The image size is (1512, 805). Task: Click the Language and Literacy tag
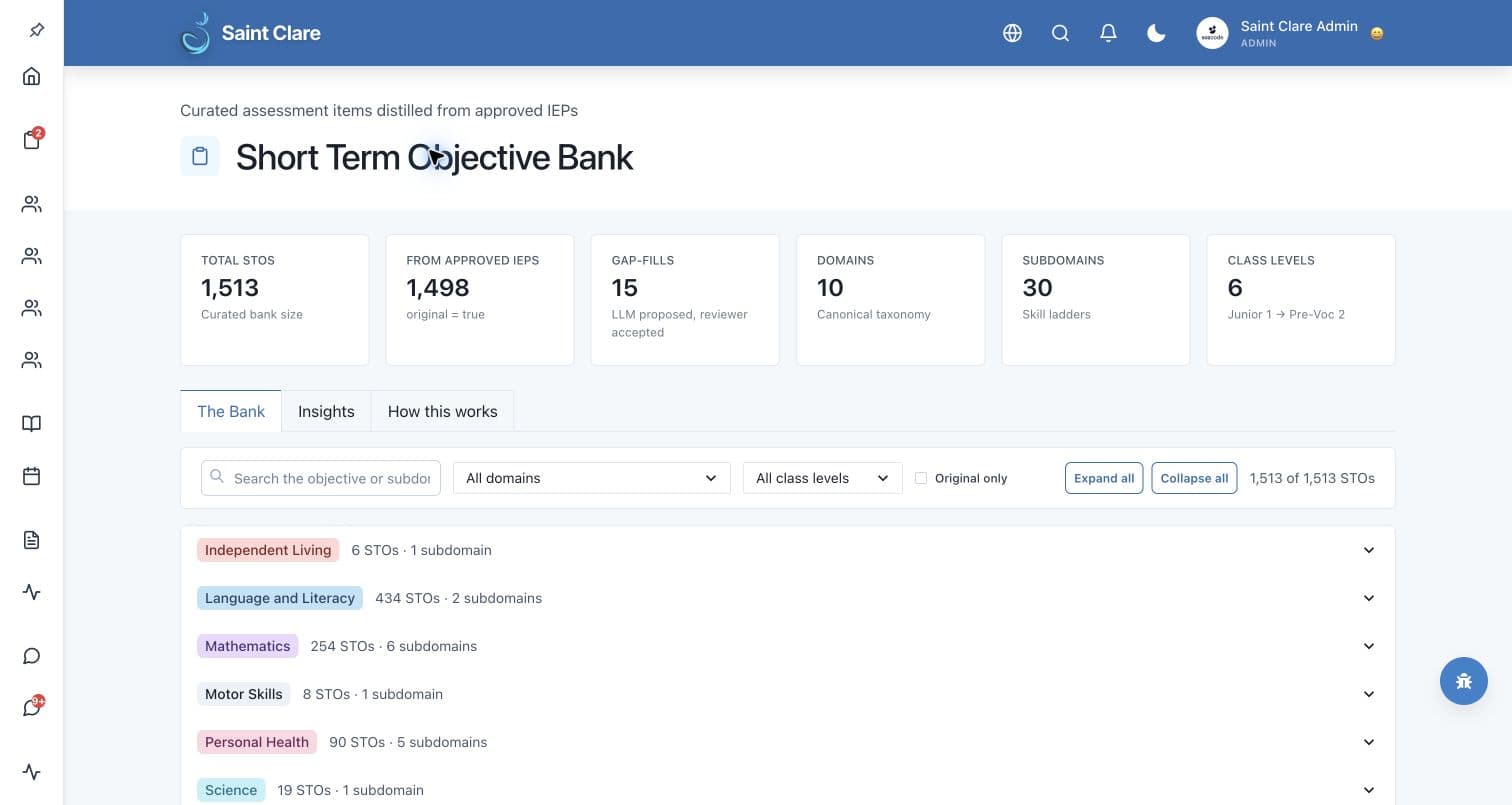click(280, 598)
